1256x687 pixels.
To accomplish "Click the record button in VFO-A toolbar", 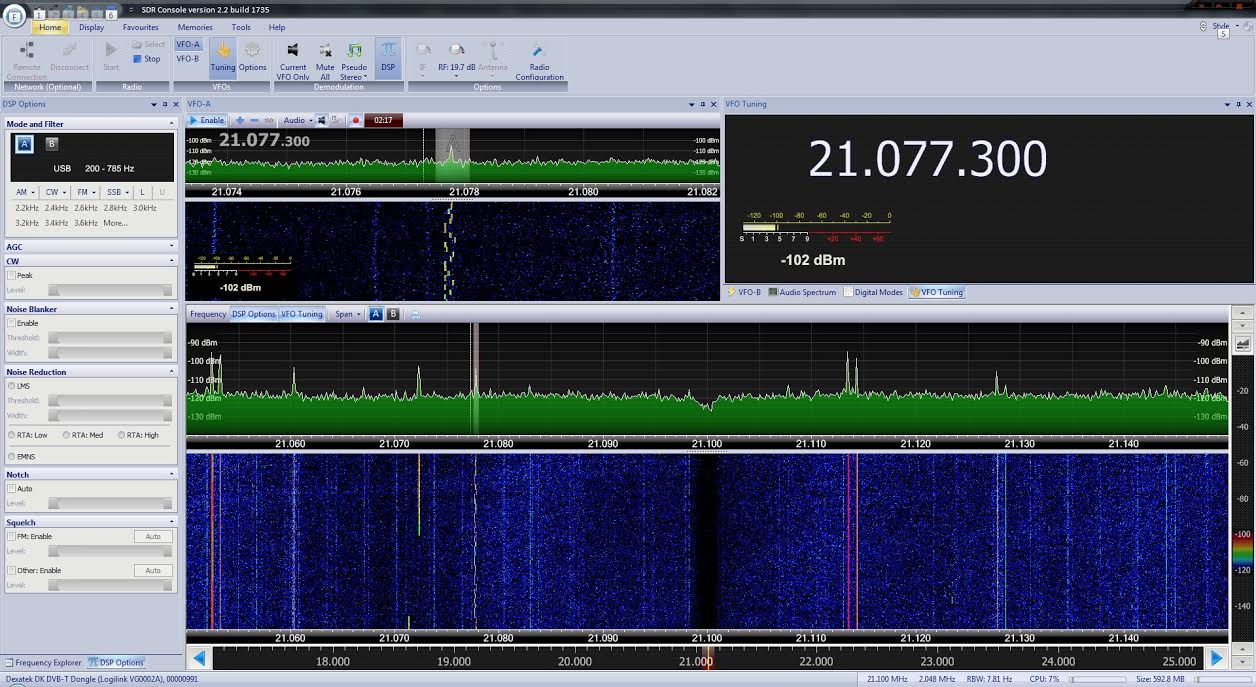I will 355,120.
